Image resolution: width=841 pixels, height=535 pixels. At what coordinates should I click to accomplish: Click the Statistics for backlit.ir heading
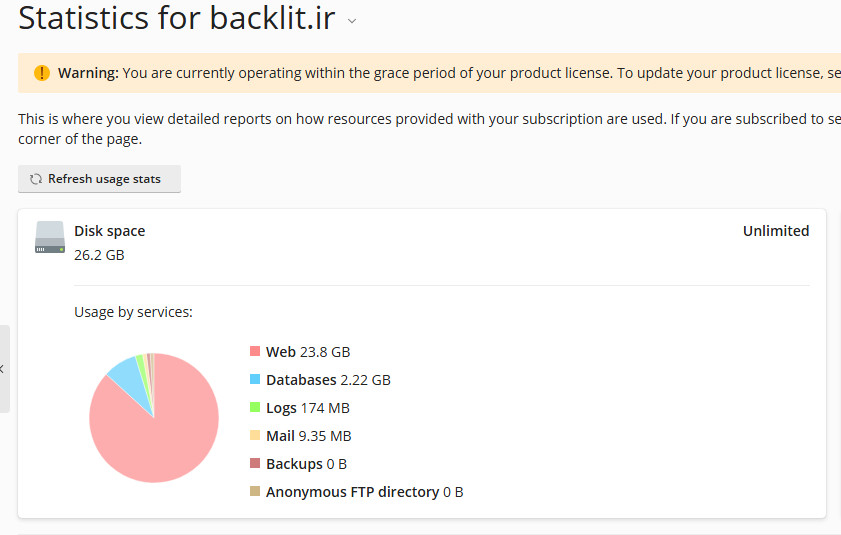tap(176, 19)
